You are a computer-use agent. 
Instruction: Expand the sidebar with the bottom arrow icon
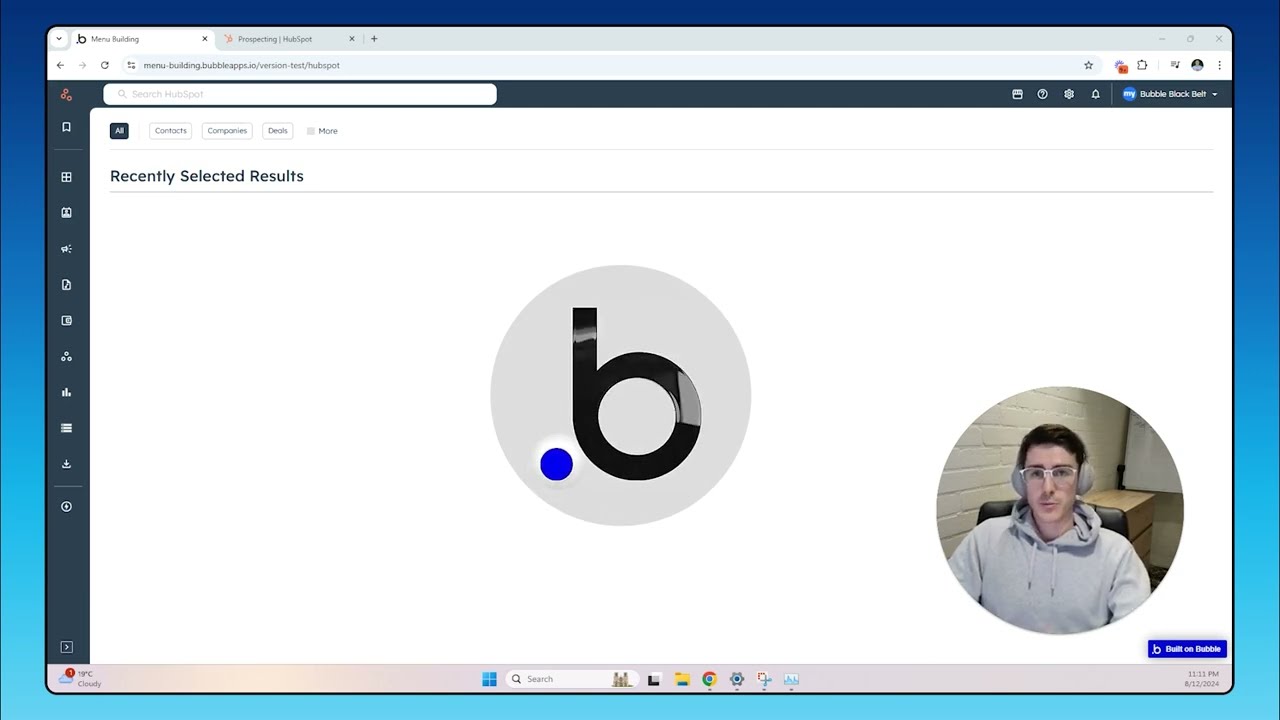(66, 647)
